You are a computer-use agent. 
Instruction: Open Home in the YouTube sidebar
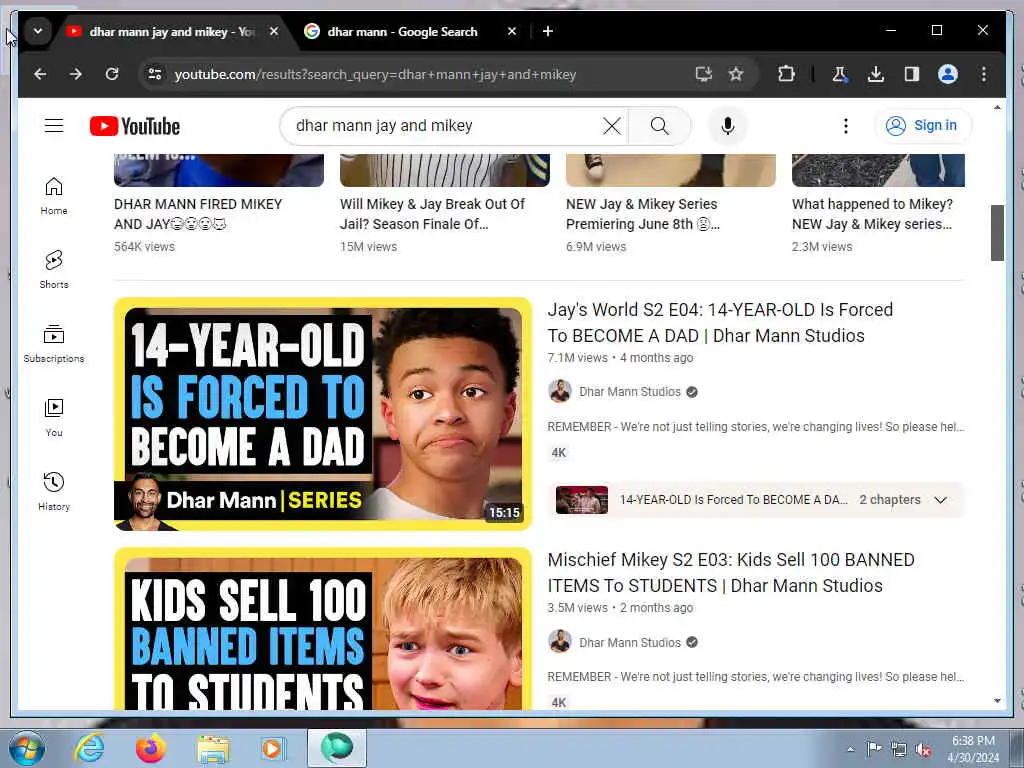tap(54, 196)
